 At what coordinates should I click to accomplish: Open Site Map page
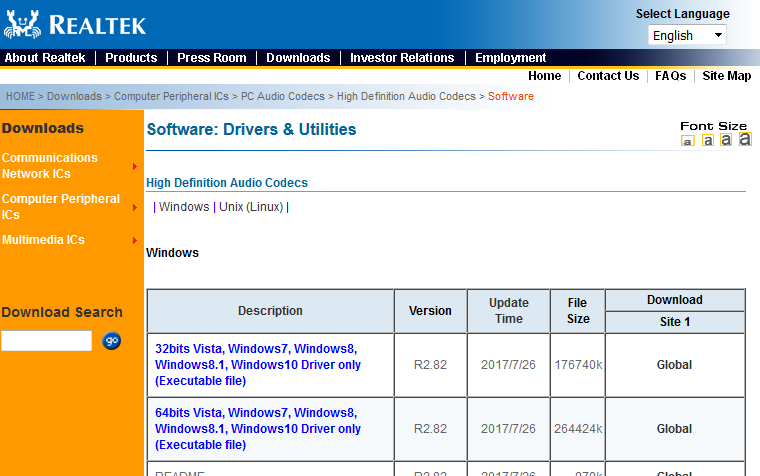click(x=727, y=76)
